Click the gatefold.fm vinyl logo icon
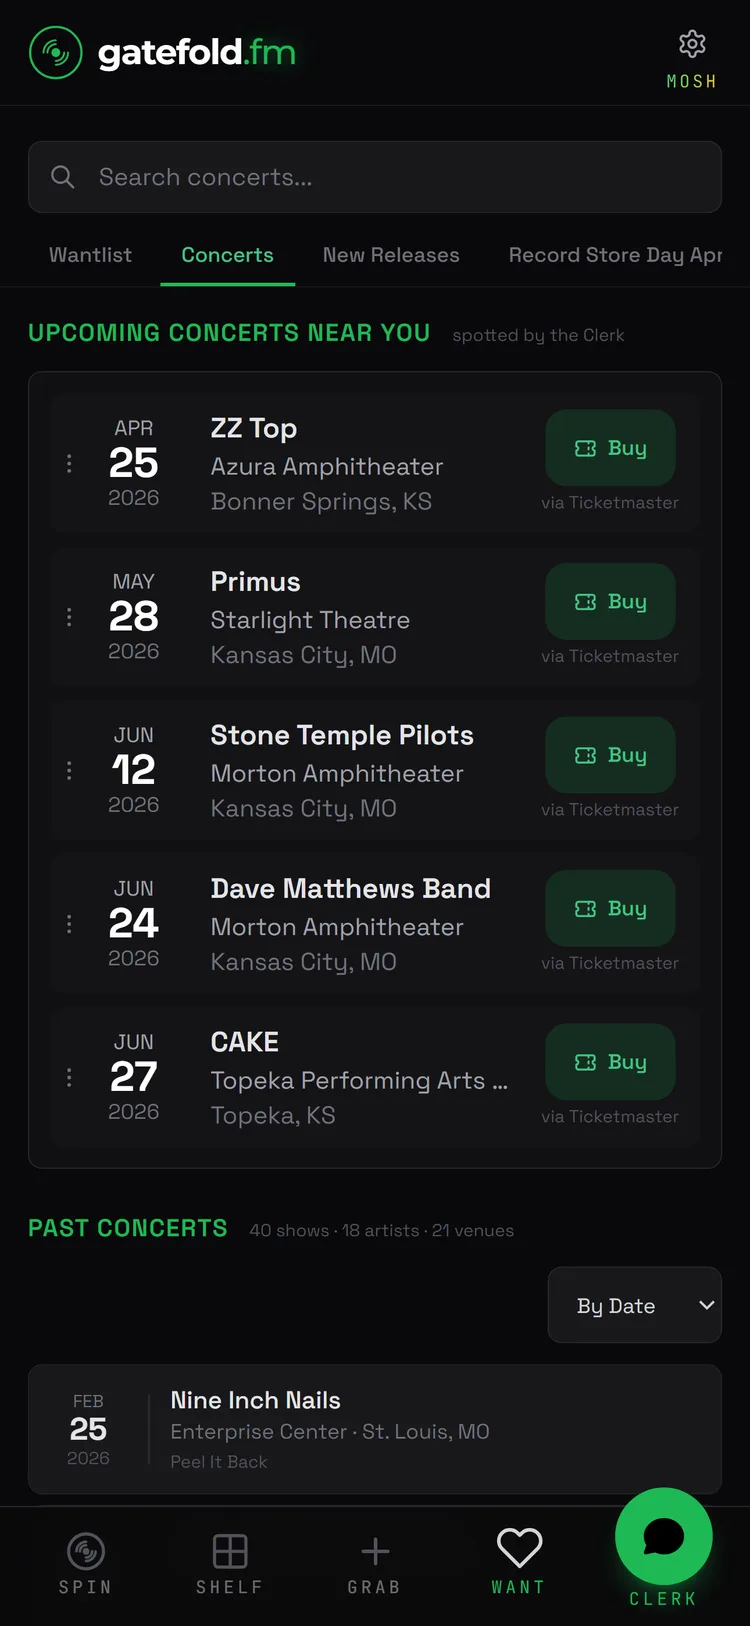750x1626 pixels. pos(56,52)
